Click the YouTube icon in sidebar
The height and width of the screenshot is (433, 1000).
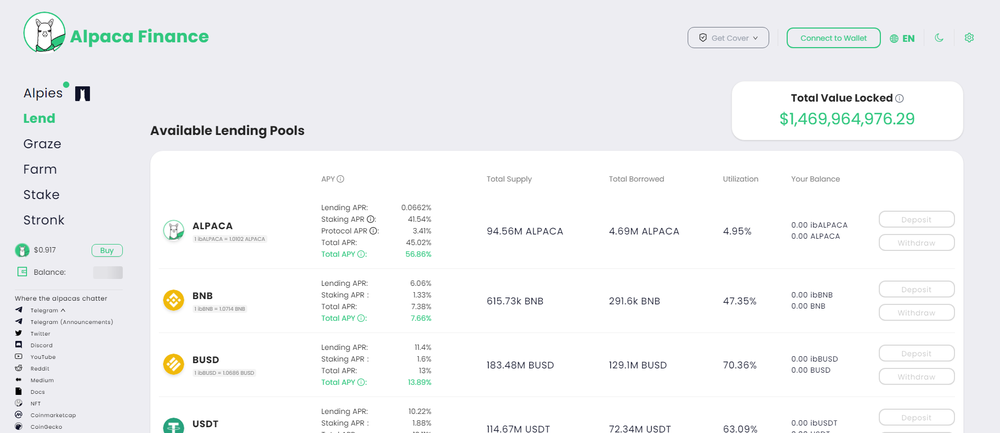click(18, 357)
